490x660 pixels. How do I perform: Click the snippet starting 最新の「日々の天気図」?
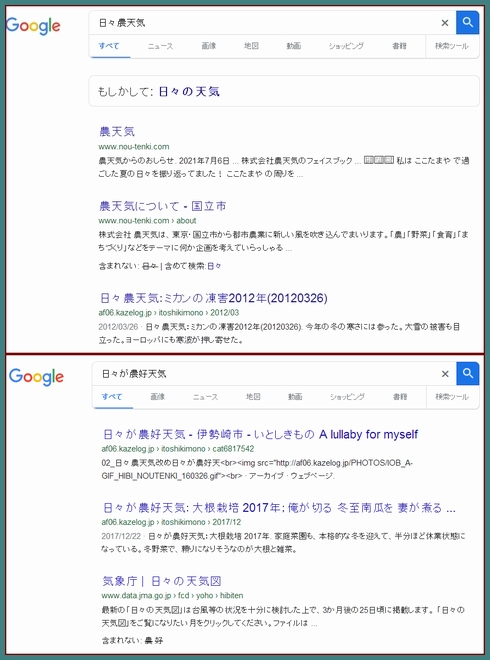tap(283, 616)
